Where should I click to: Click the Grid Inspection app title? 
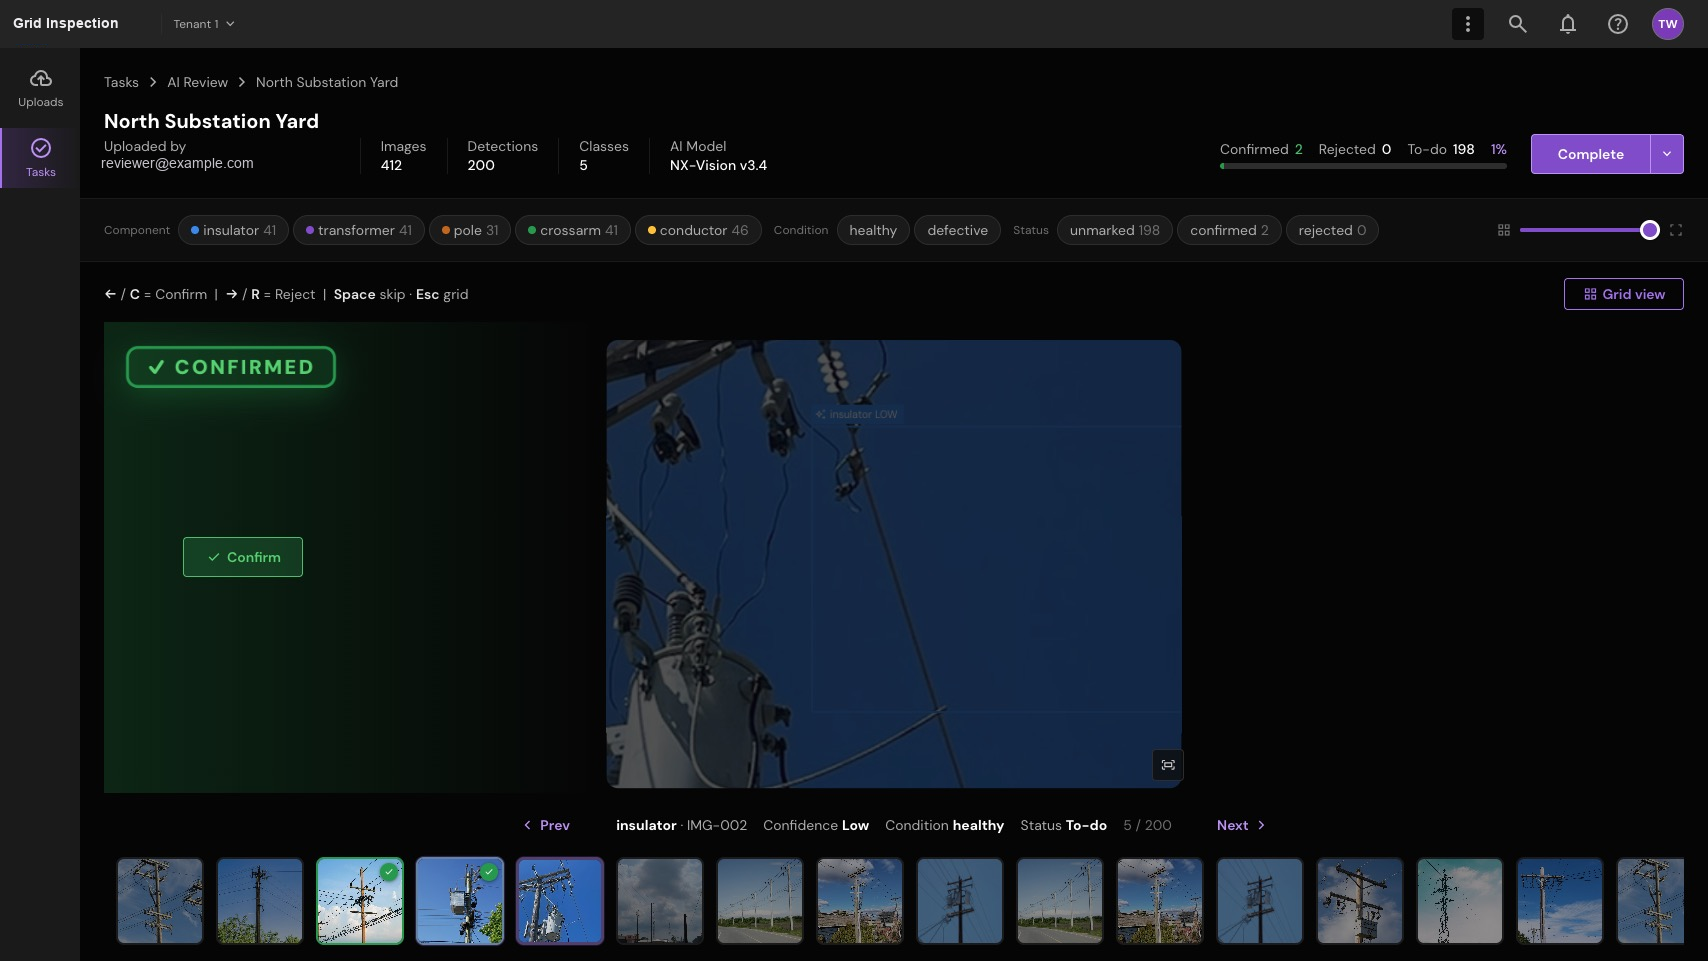tap(66, 24)
